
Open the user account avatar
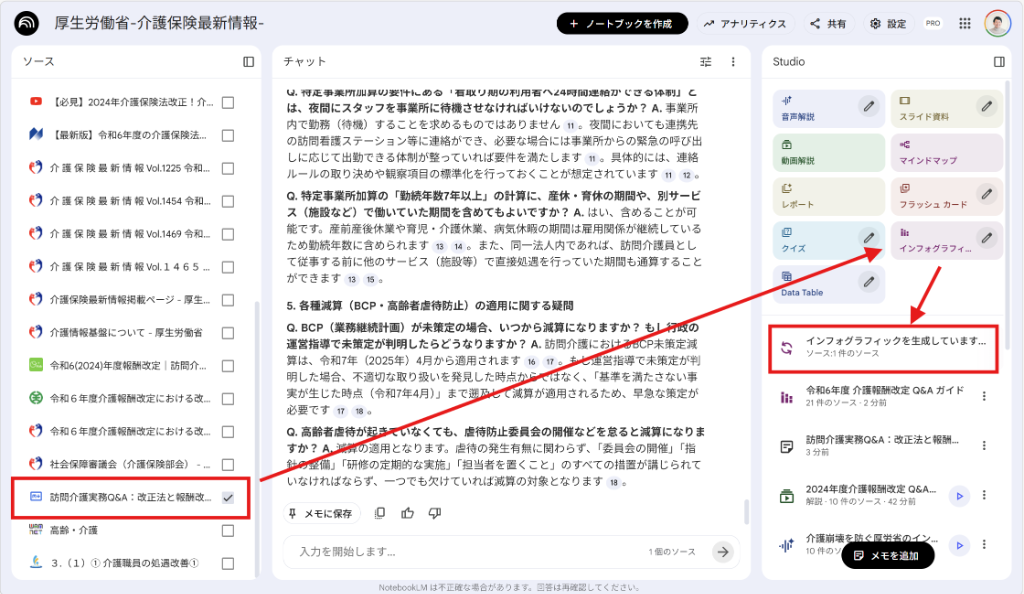click(x=997, y=23)
